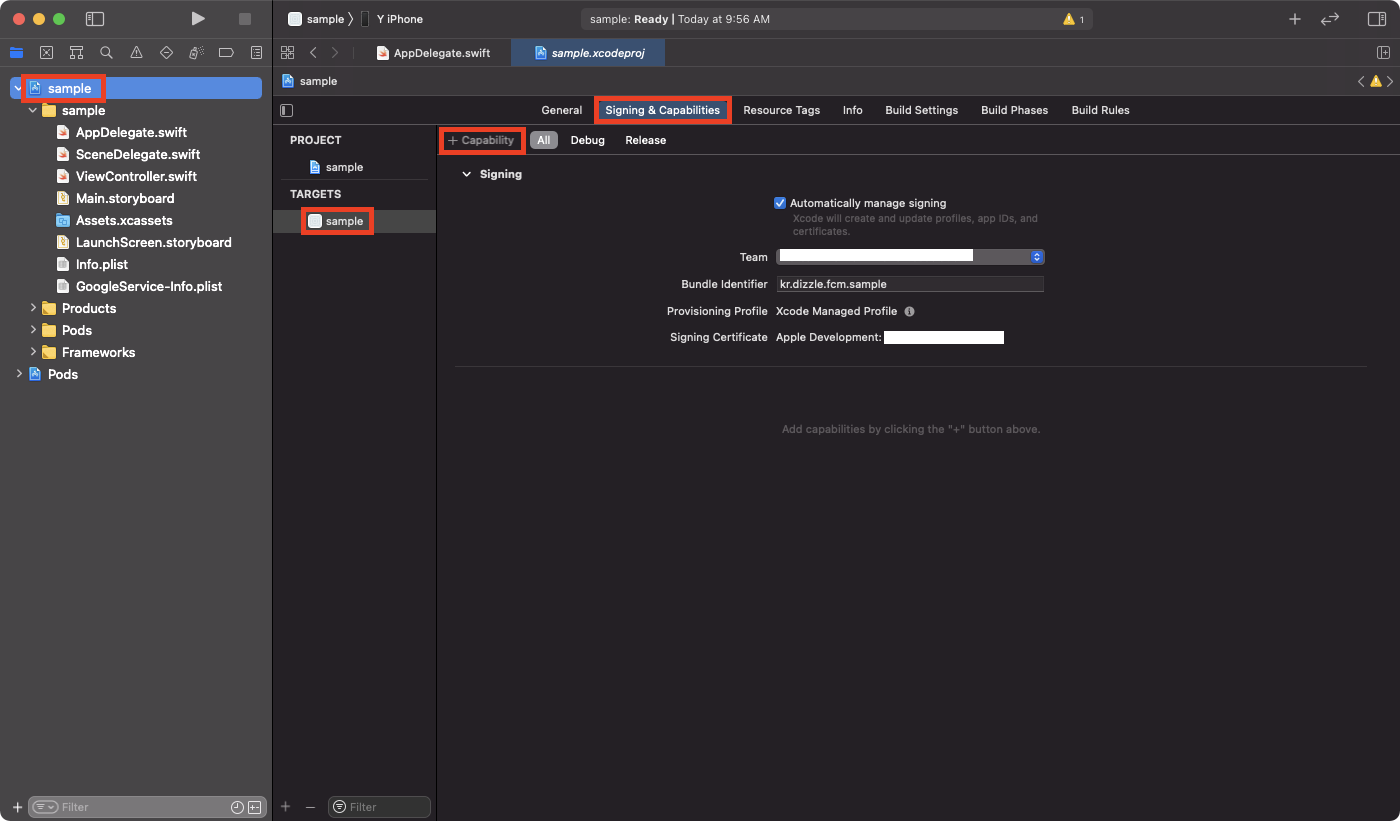Add a new file with navigator plus button

coord(17,807)
